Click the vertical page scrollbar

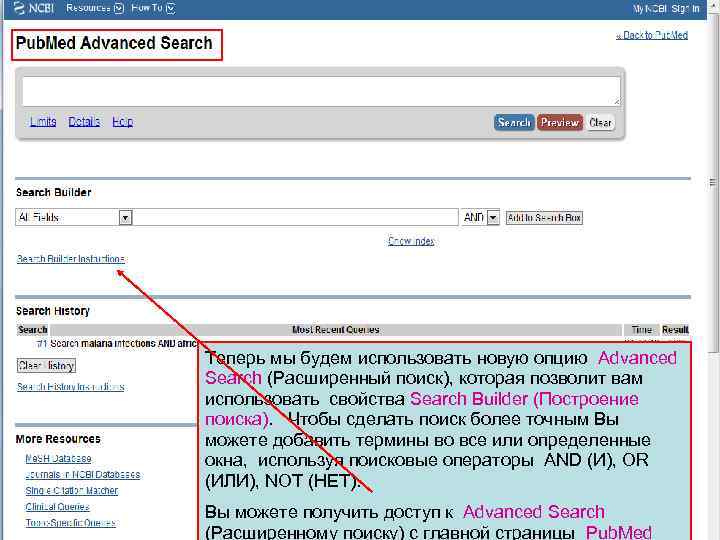[713, 184]
